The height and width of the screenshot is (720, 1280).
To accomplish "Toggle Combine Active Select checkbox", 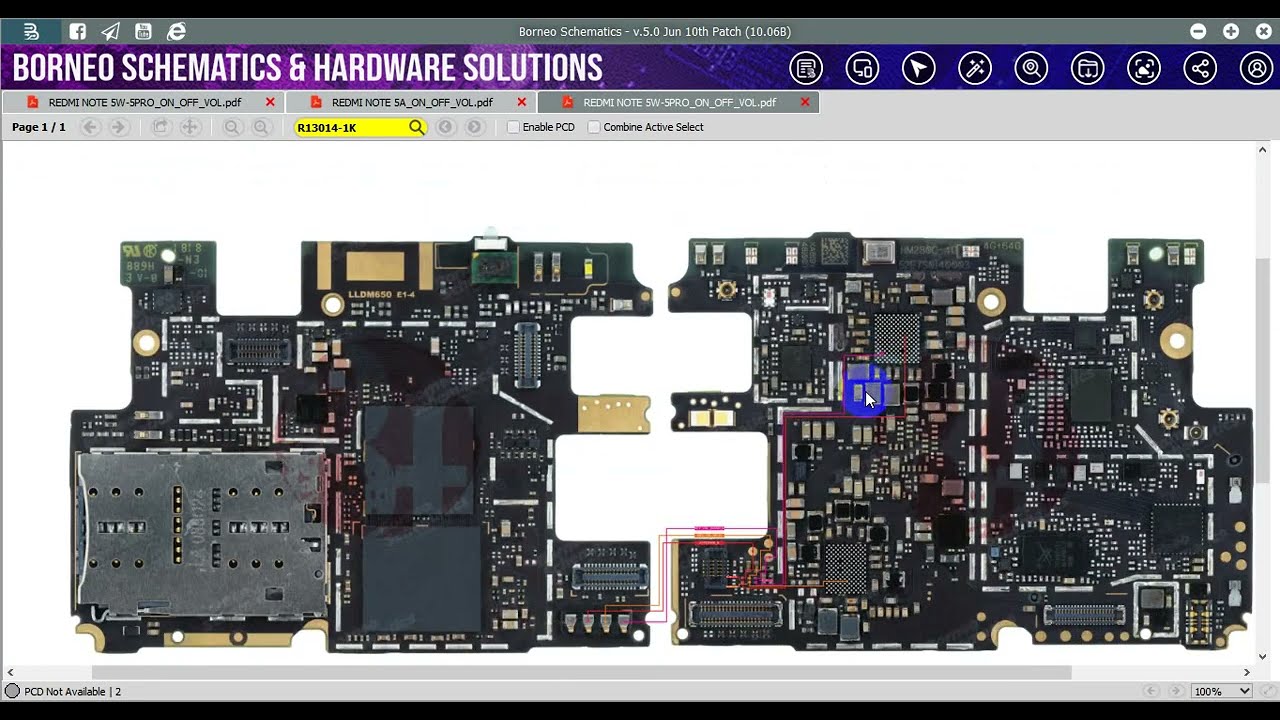I will click(594, 127).
